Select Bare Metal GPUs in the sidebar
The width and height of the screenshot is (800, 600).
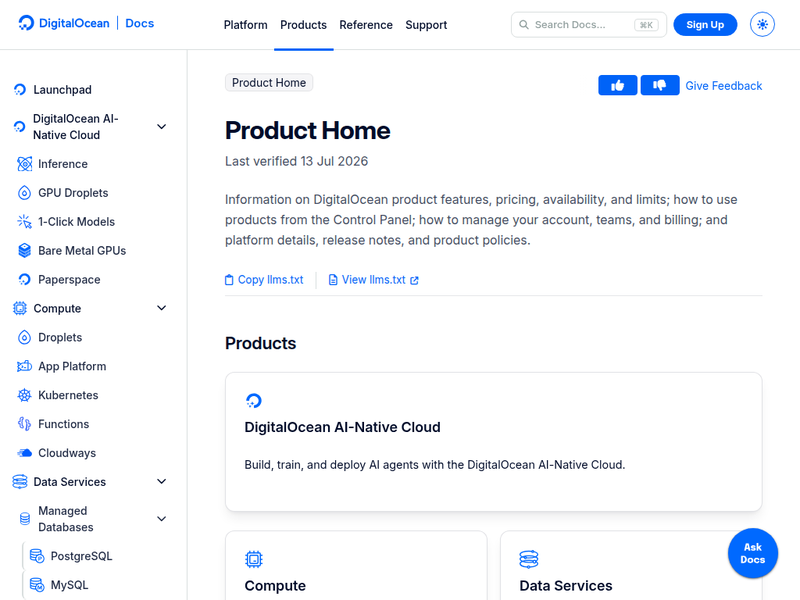(82, 251)
